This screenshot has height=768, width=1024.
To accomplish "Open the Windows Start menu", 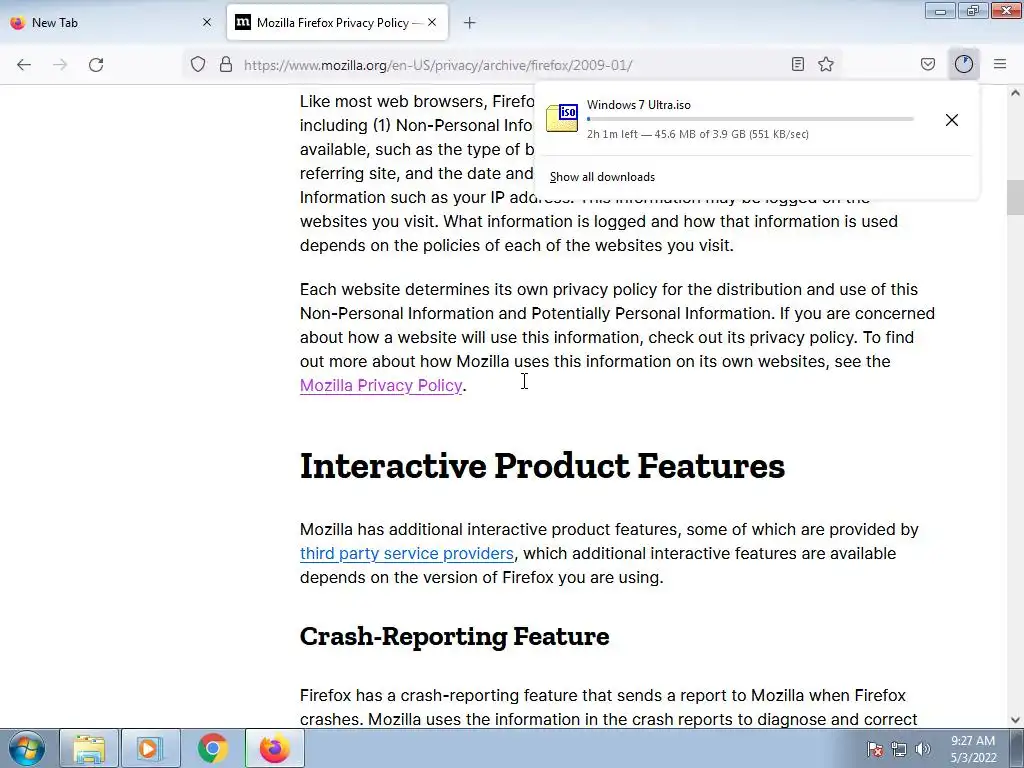I will pyautogui.click(x=27, y=748).
